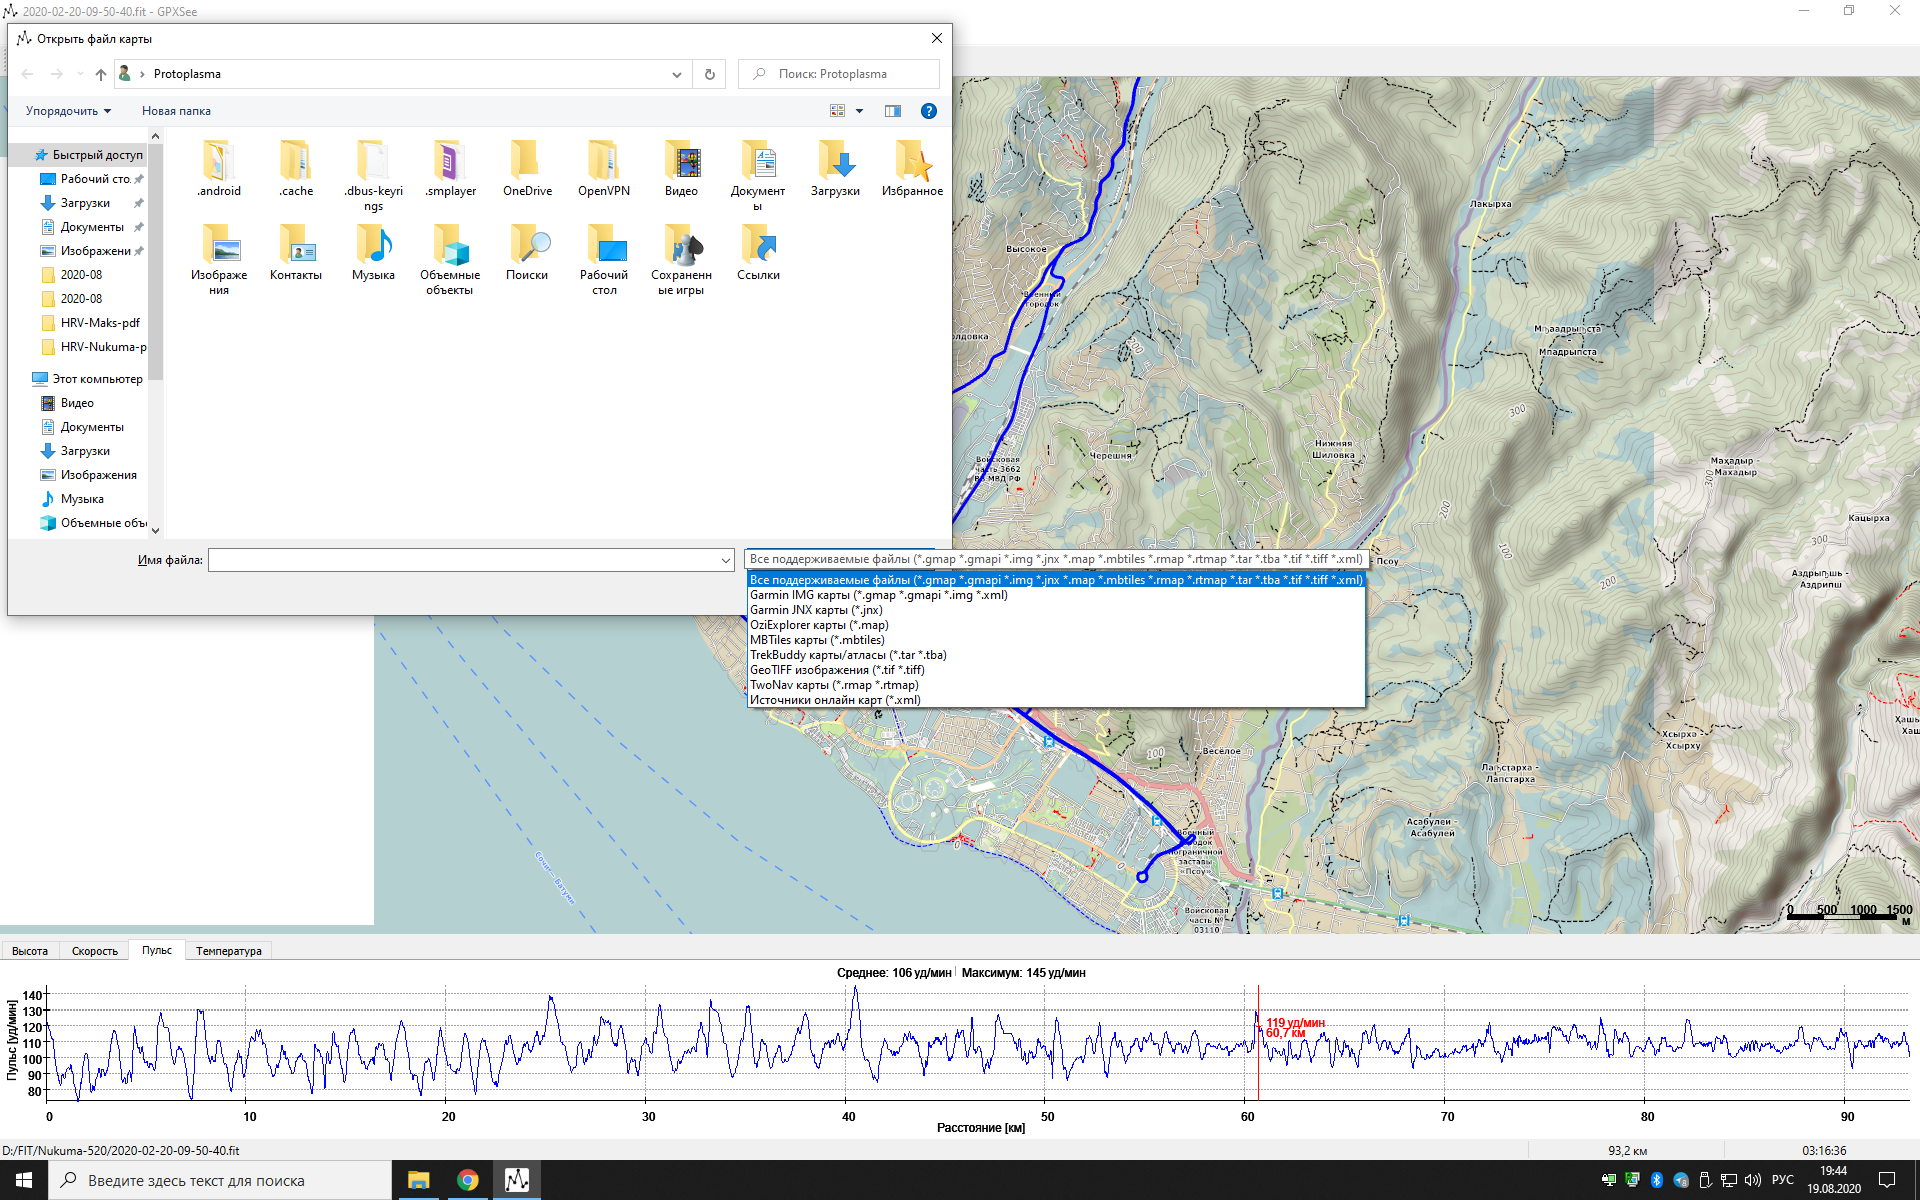Open Windows Start menu

(x=24, y=1180)
